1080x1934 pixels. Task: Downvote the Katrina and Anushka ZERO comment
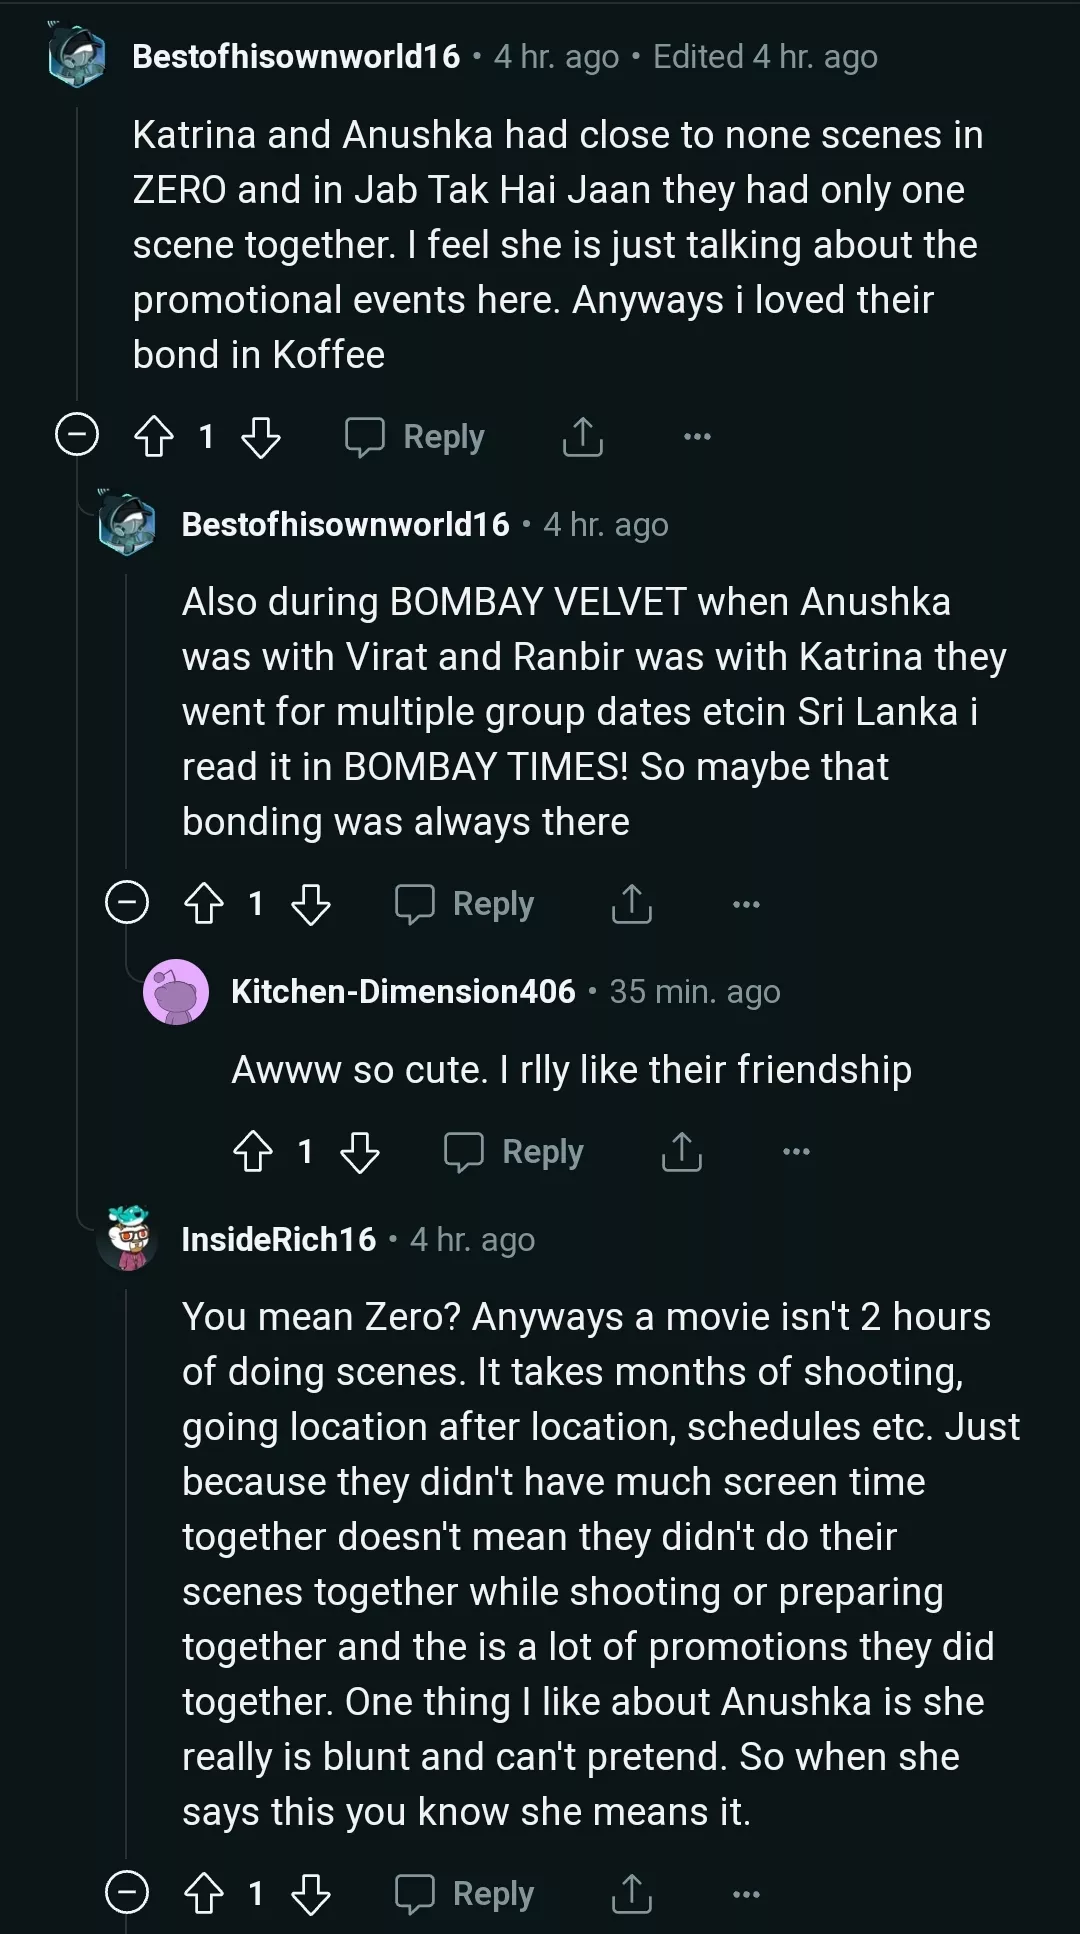261,437
